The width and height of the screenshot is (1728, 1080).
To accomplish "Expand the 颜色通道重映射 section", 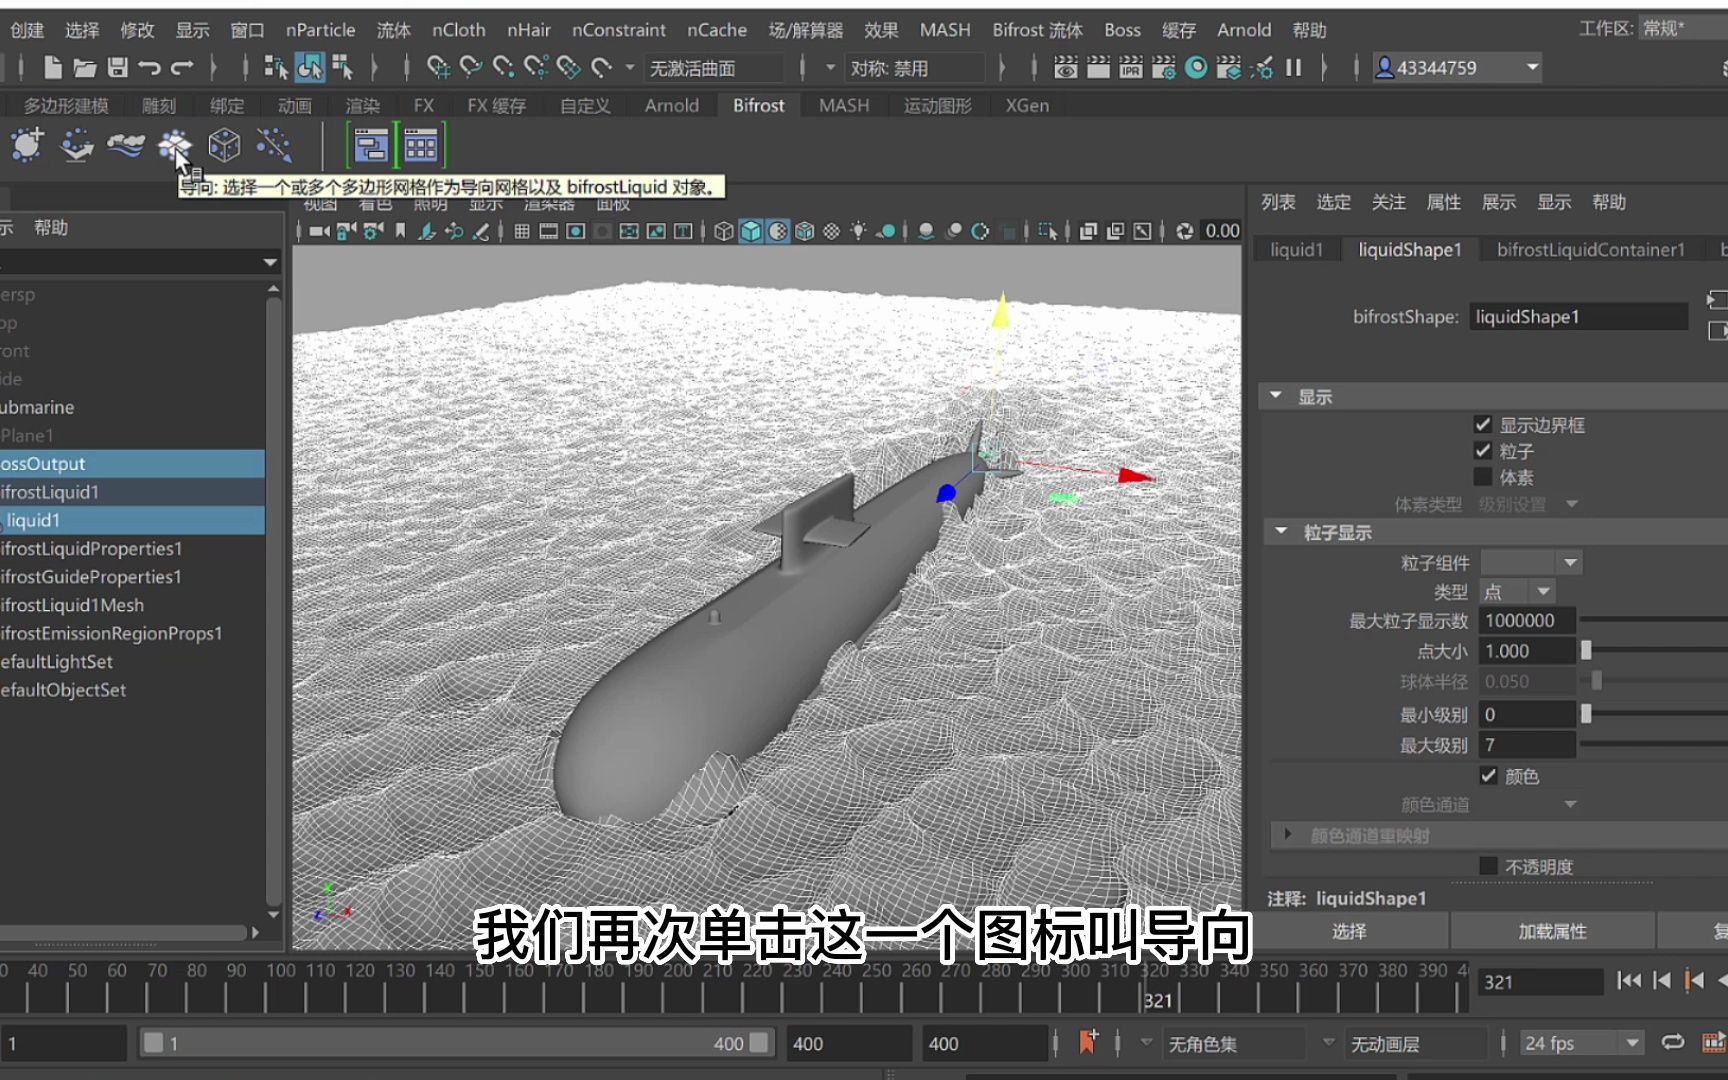I will pos(1287,834).
